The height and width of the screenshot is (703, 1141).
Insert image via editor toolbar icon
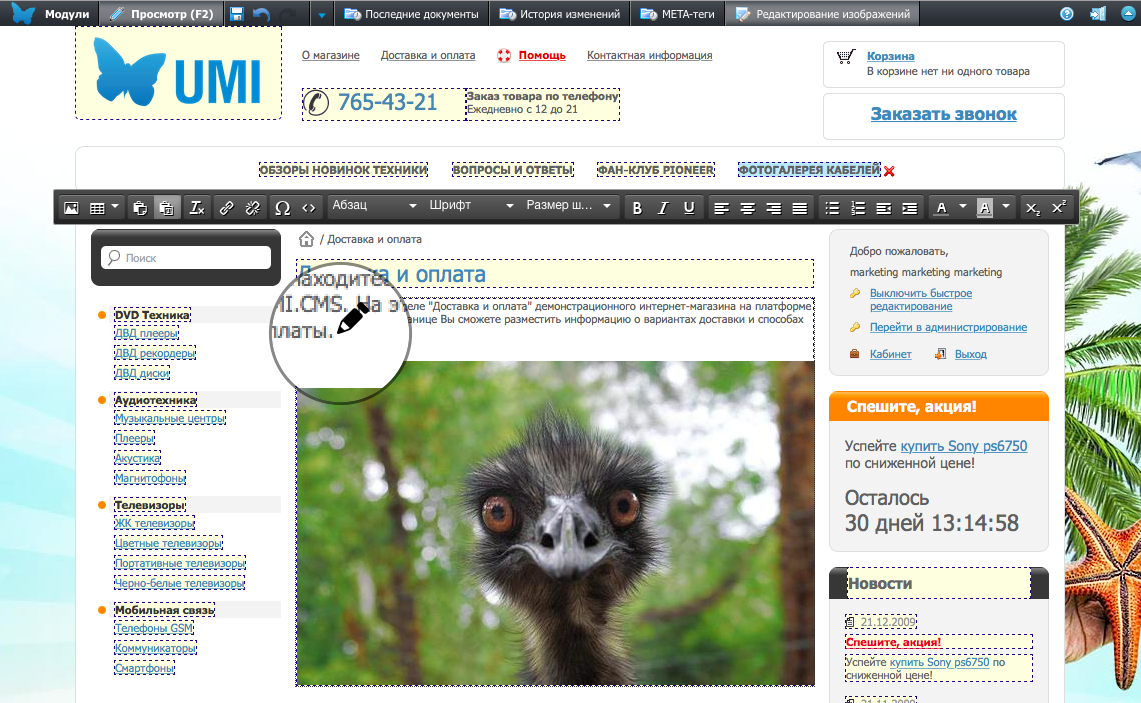tap(71, 208)
